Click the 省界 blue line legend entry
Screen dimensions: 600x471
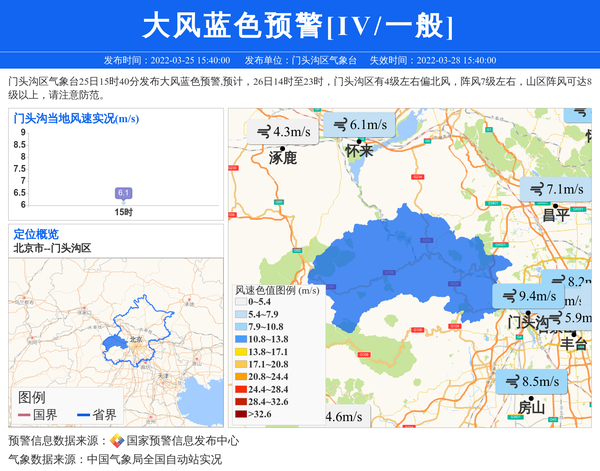(96, 415)
